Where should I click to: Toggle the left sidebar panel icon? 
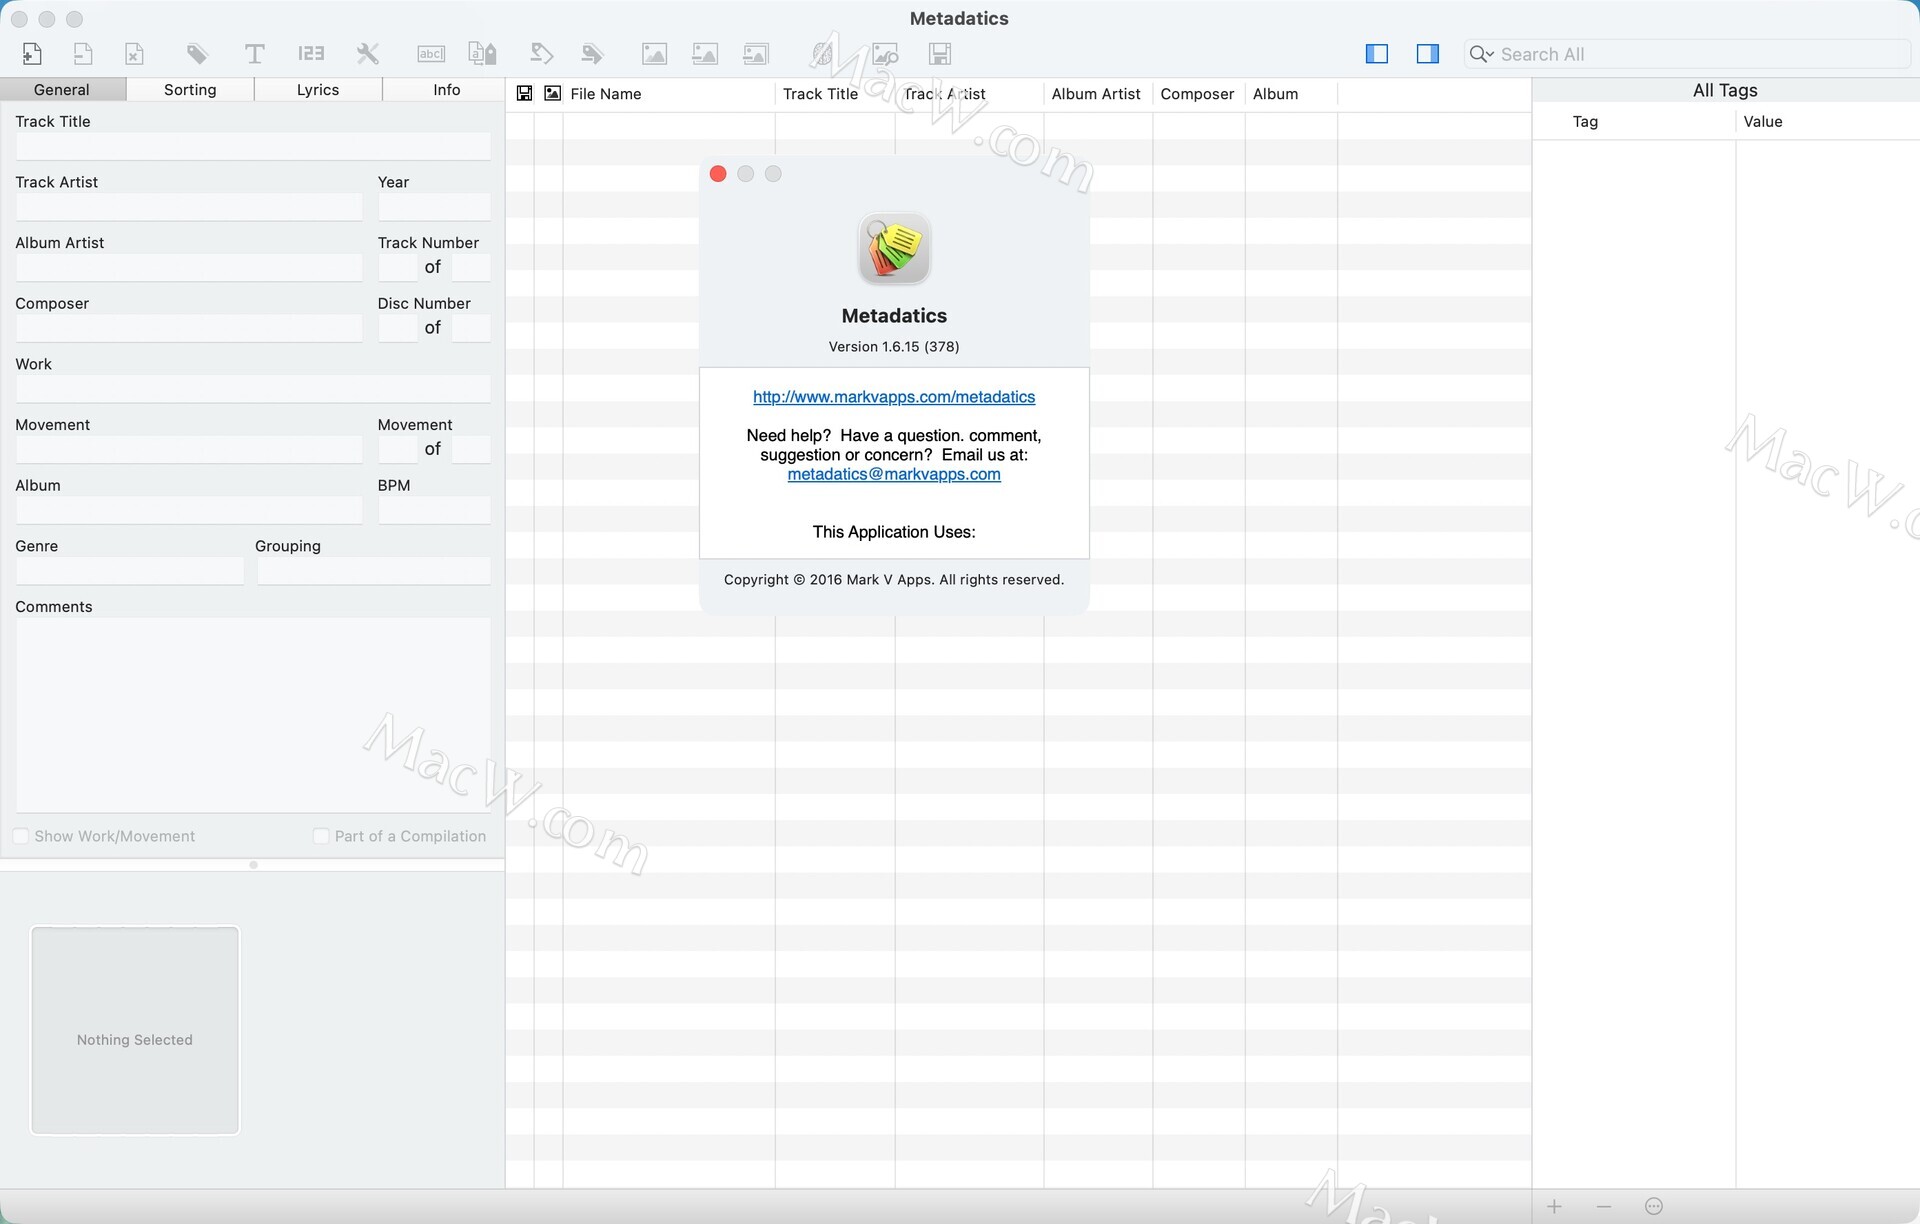[x=1377, y=54]
